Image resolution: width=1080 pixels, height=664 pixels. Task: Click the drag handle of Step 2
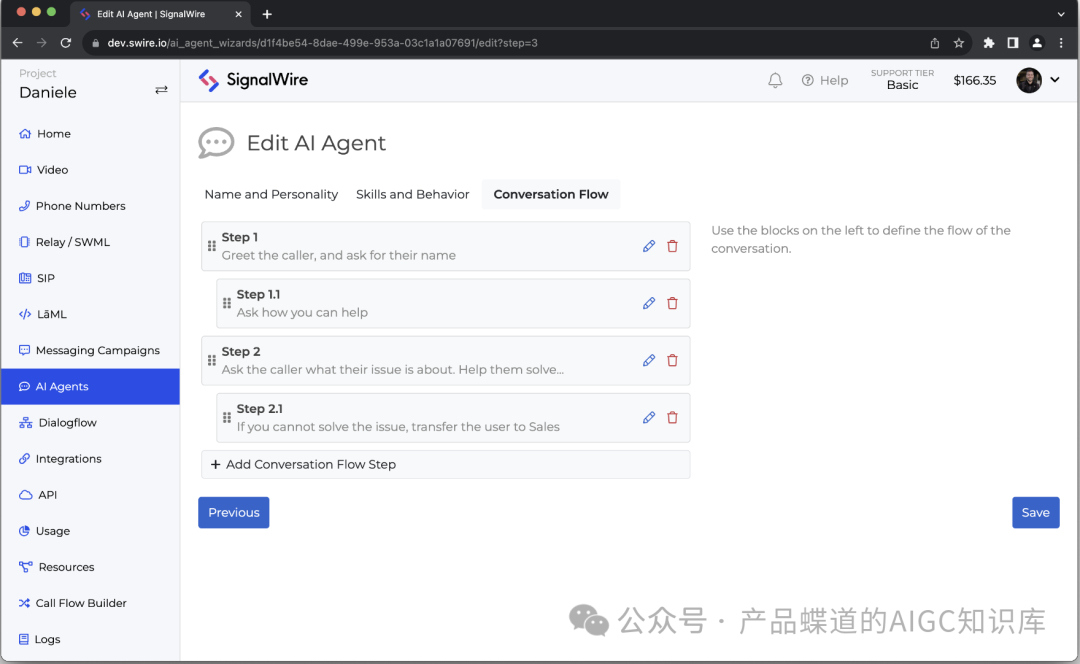pyautogui.click(x=211, y=360)
